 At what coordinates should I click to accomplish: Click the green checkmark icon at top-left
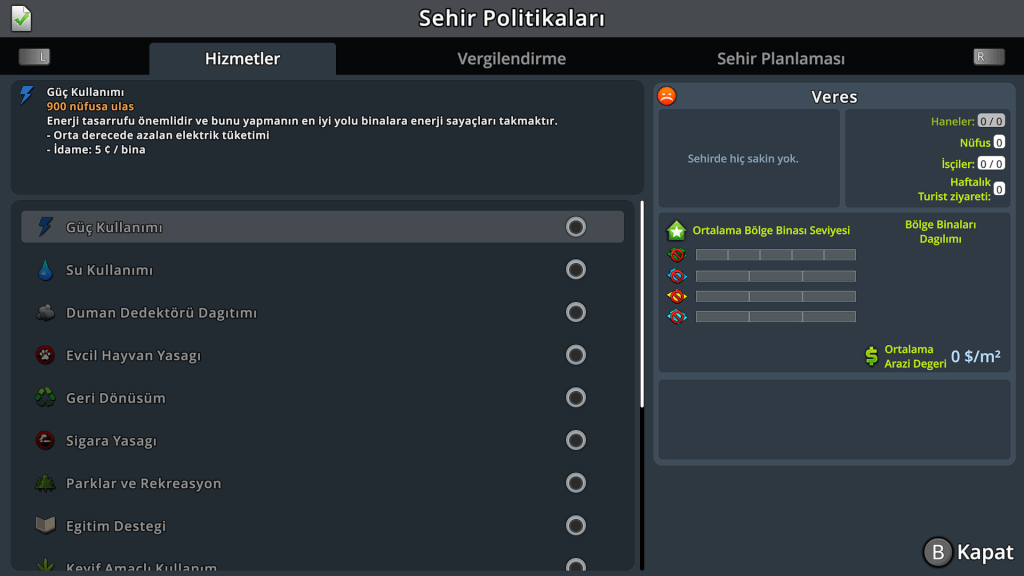point(21,18)
